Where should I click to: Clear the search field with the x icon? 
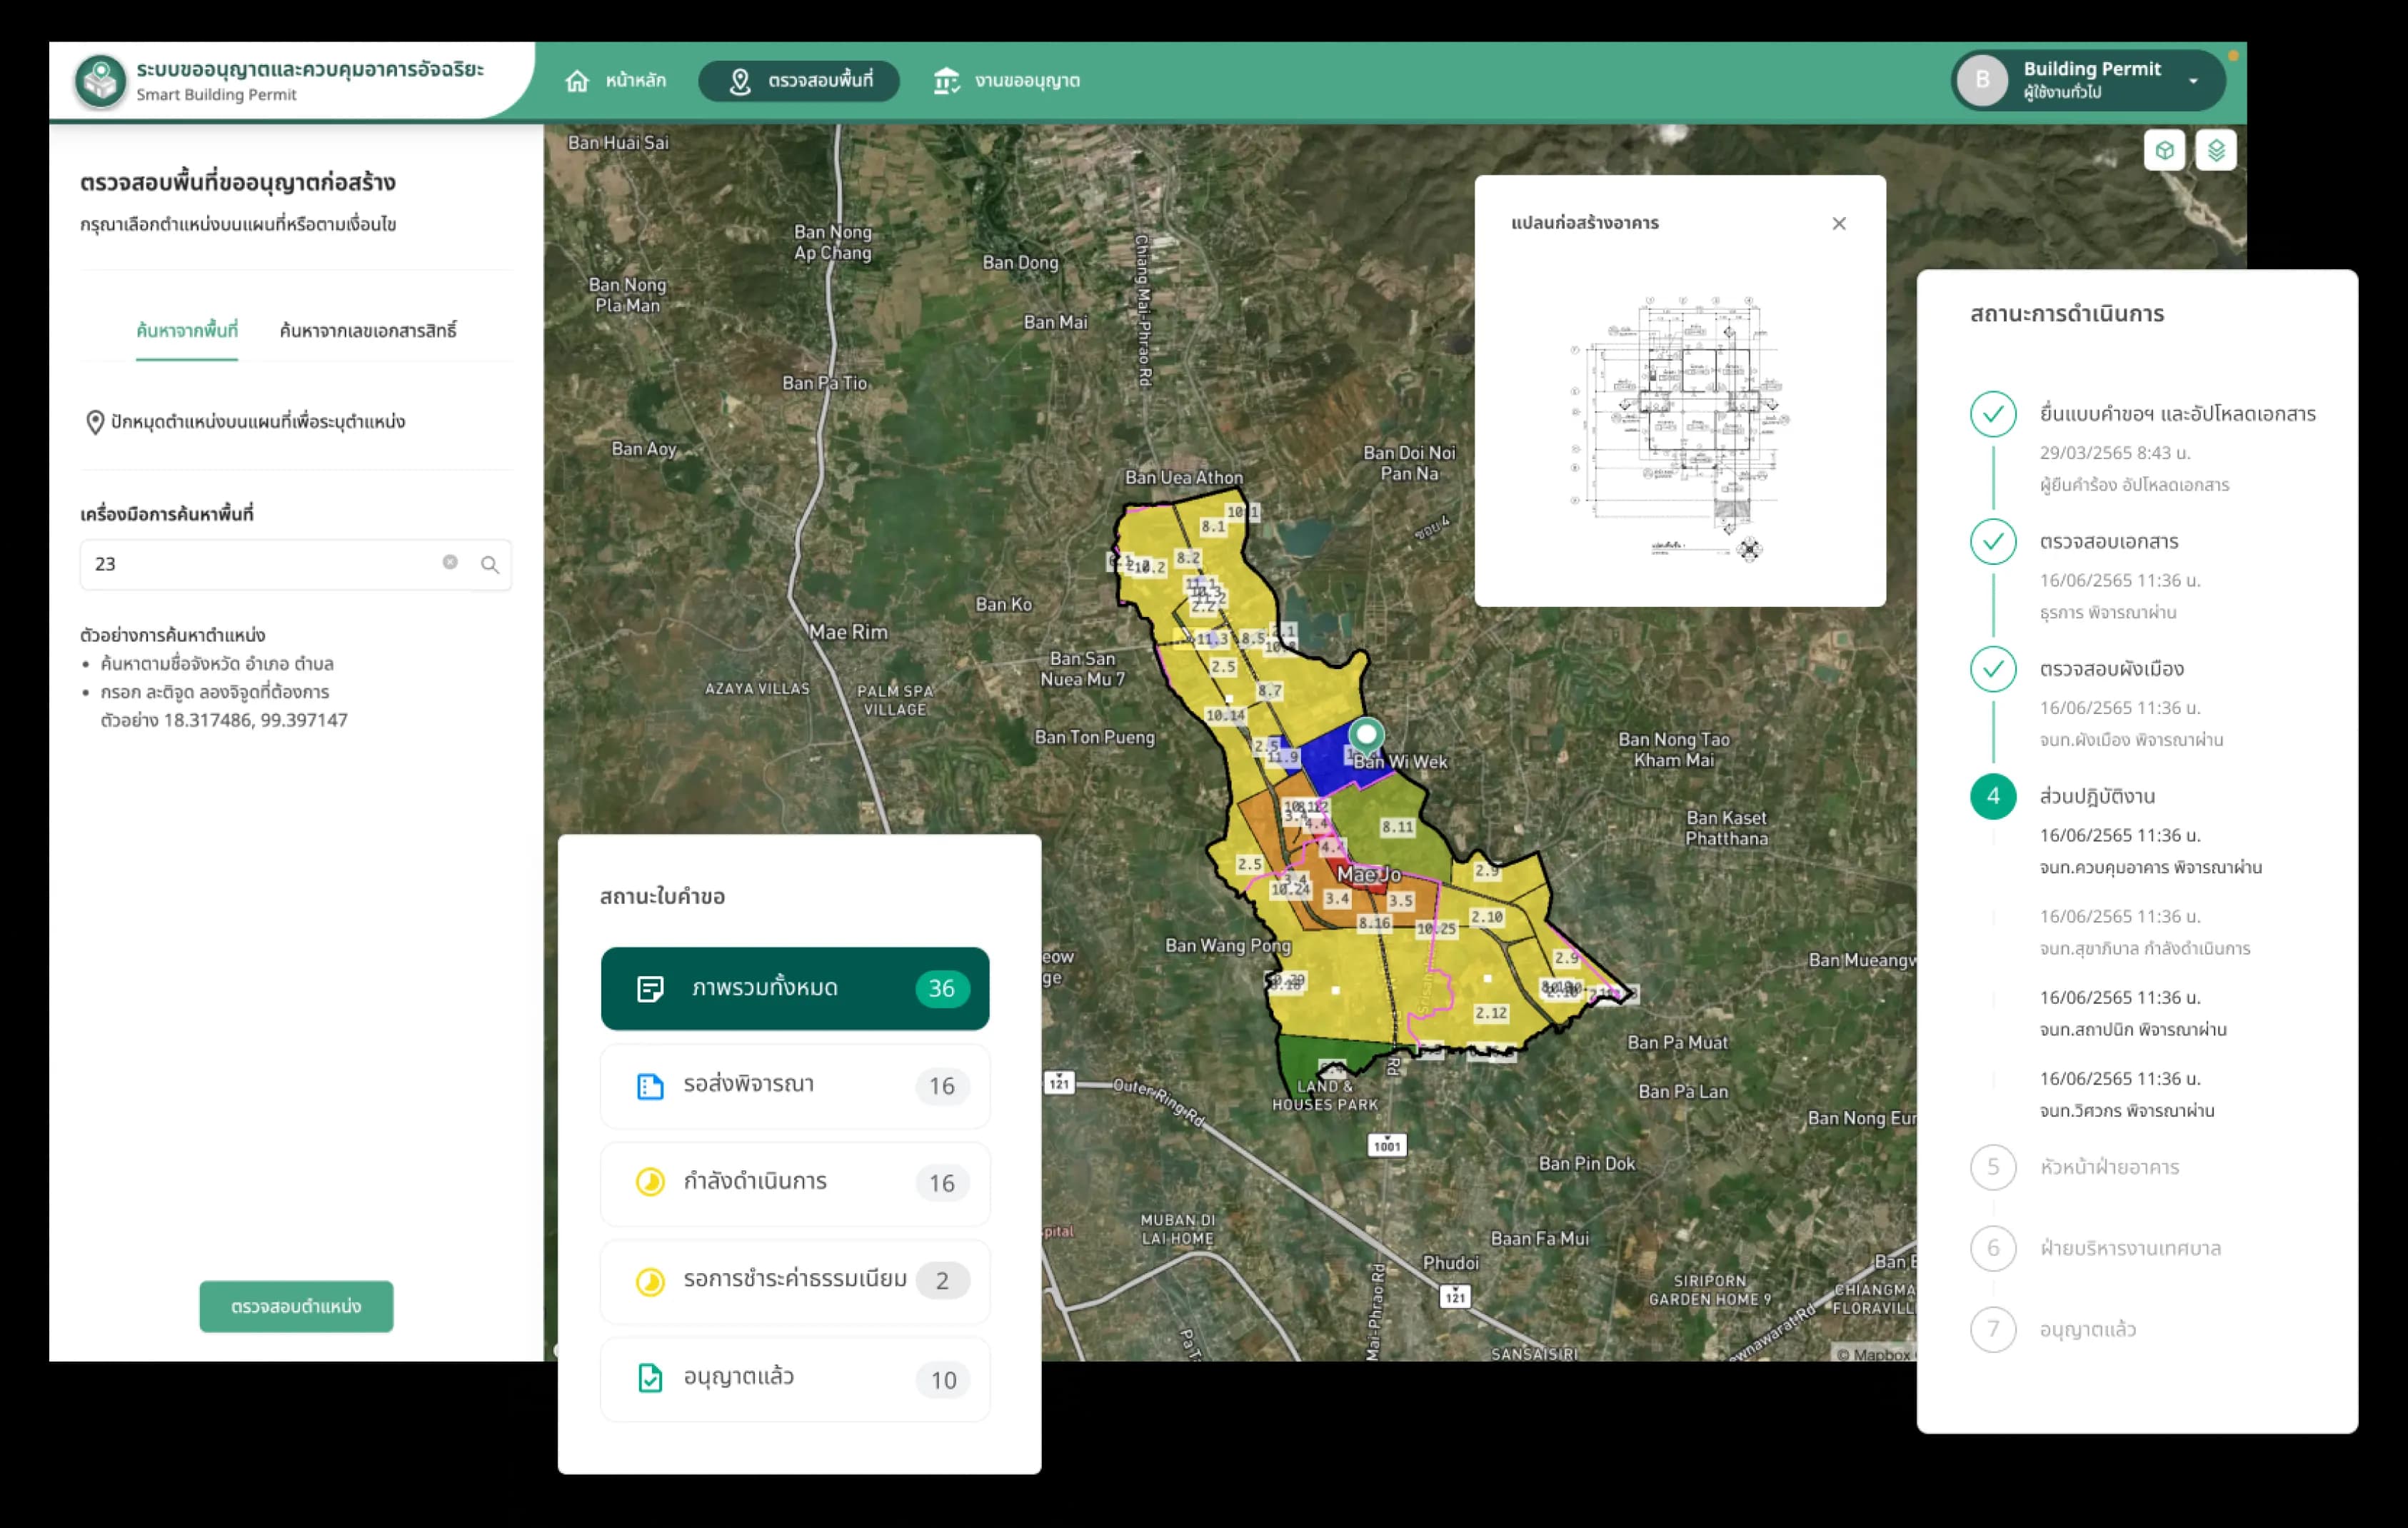point(450,562)
